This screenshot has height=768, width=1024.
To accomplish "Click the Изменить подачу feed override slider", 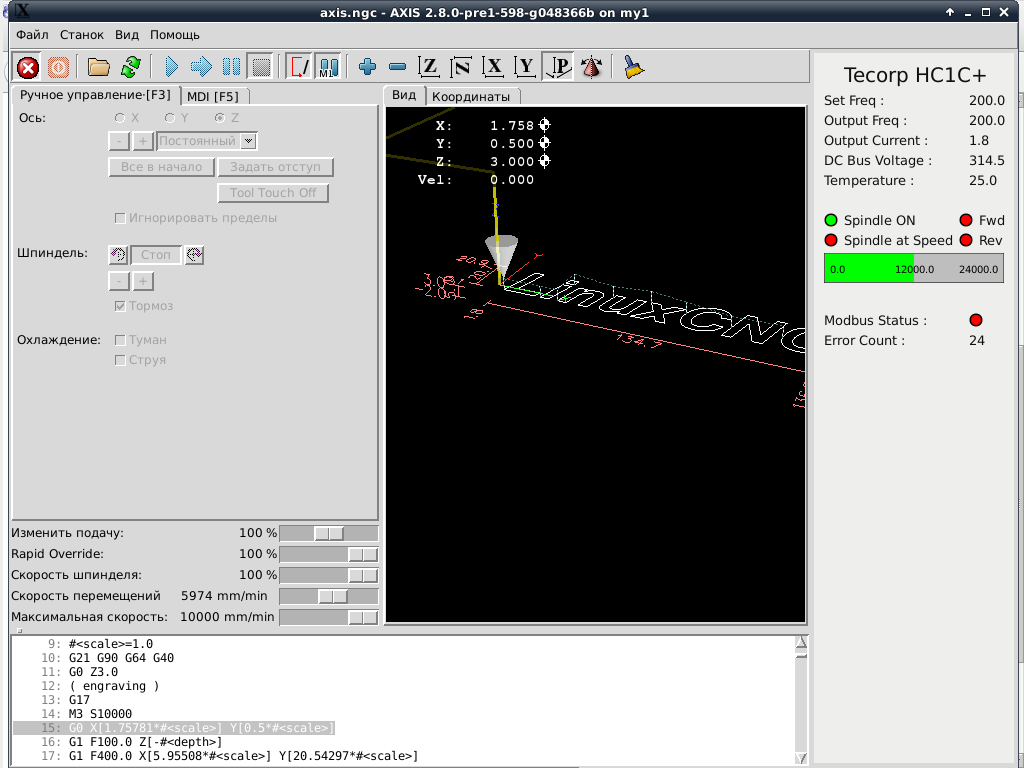I will coord(328,534).
